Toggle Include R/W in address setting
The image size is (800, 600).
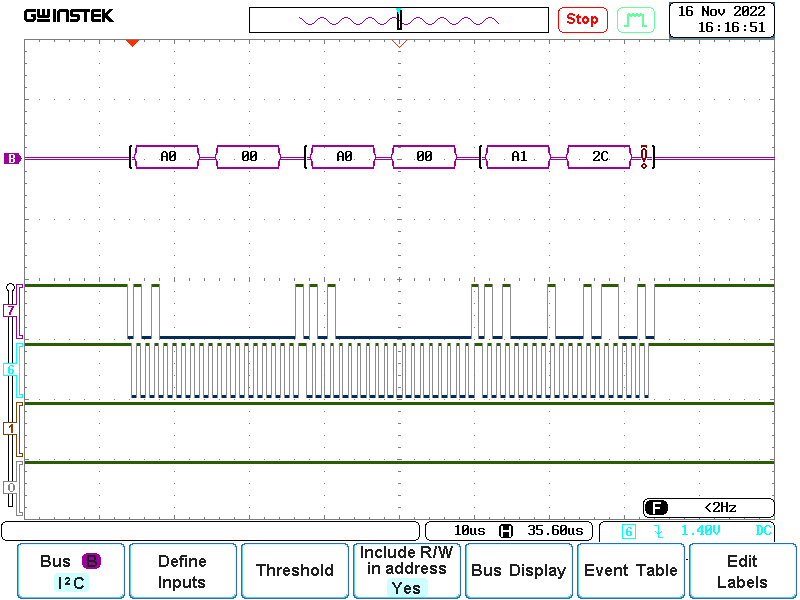point(406,571)
